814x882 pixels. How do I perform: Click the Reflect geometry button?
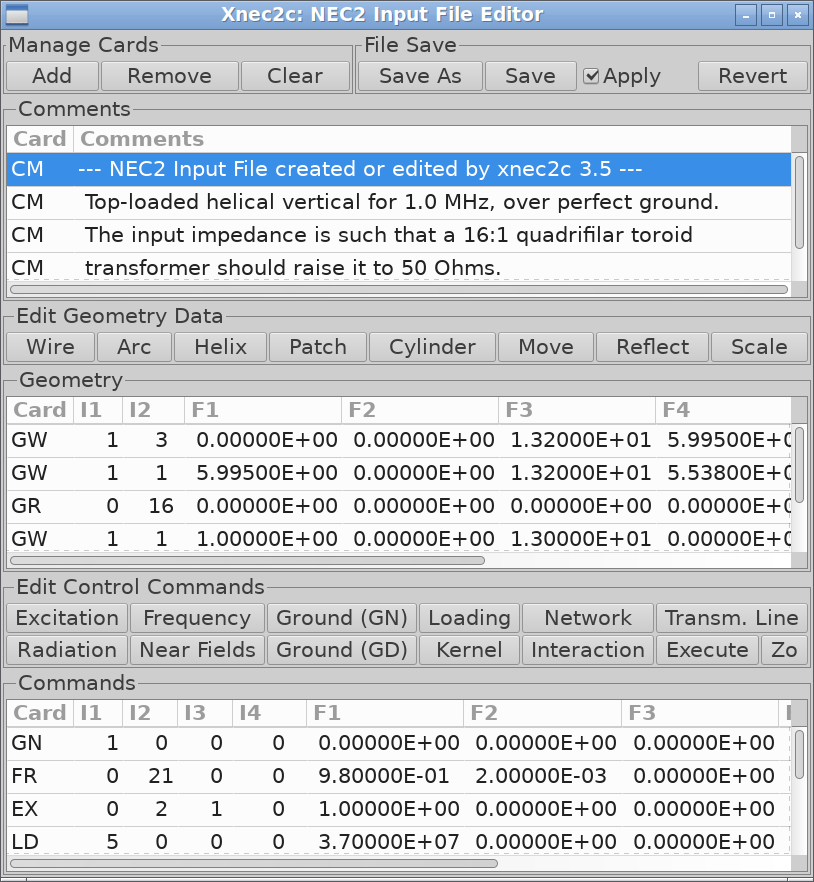click(x=653, y=346)
